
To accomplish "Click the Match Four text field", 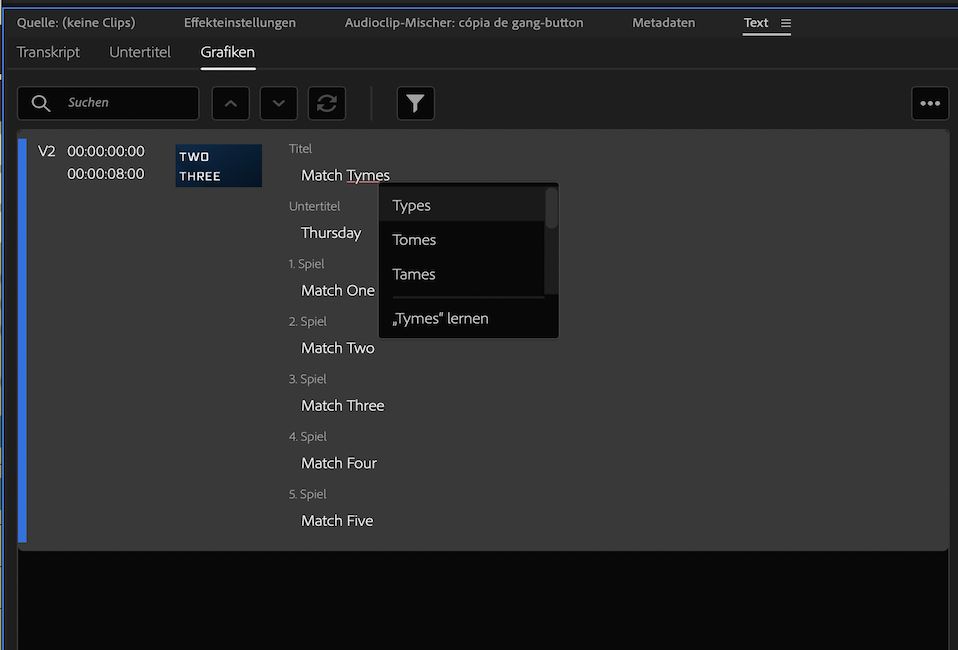I will click(339, 463).
